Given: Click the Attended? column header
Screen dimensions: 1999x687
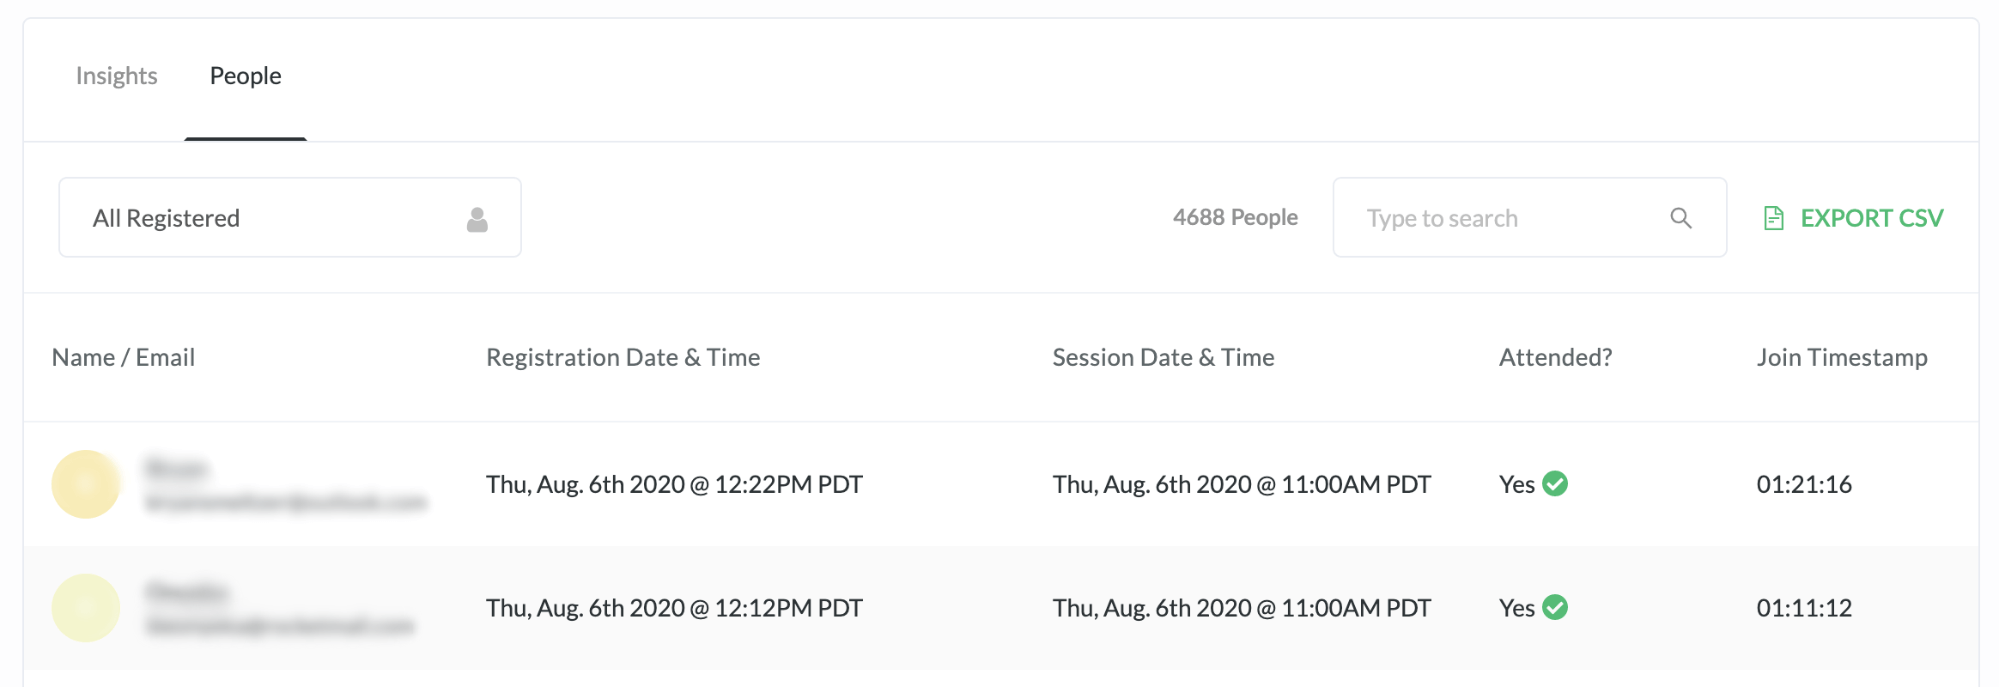Looking at the screenshot, I should click(1554, 357).
